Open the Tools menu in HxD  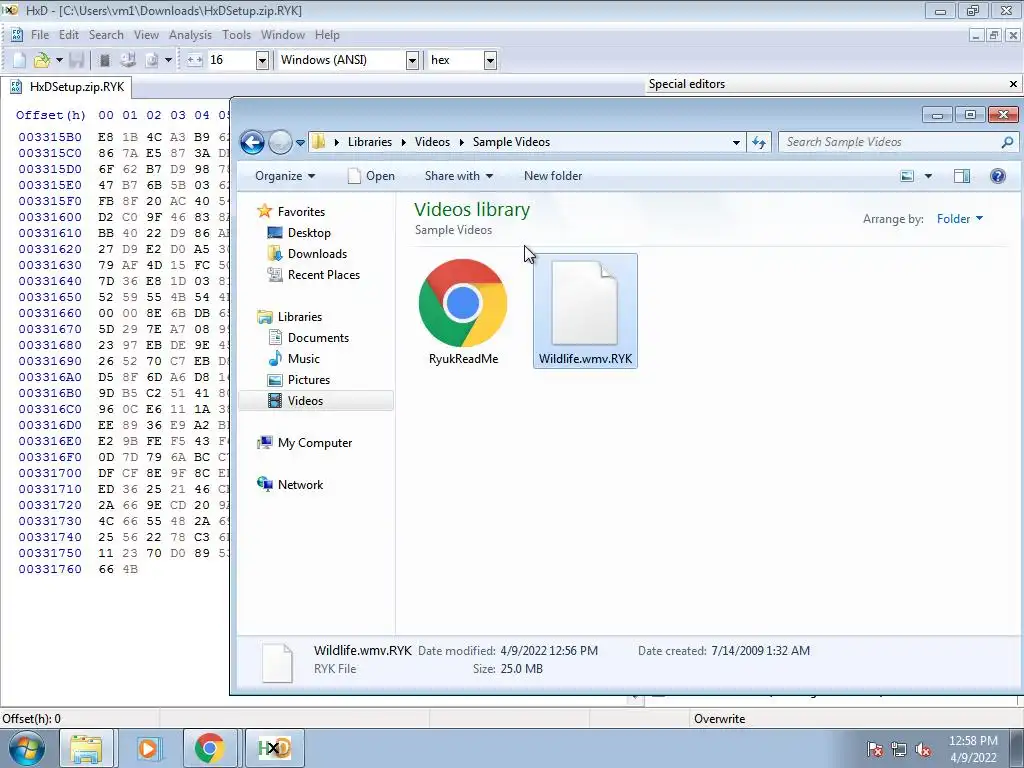236,35
